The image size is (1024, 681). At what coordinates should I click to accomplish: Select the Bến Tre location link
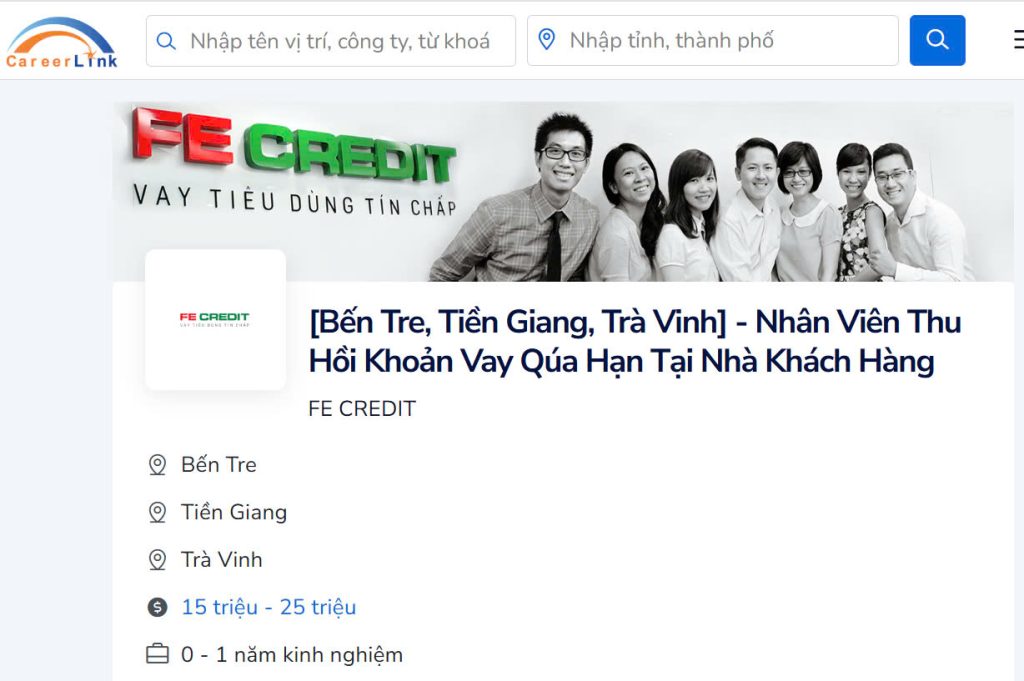click(x=219, y=464)
